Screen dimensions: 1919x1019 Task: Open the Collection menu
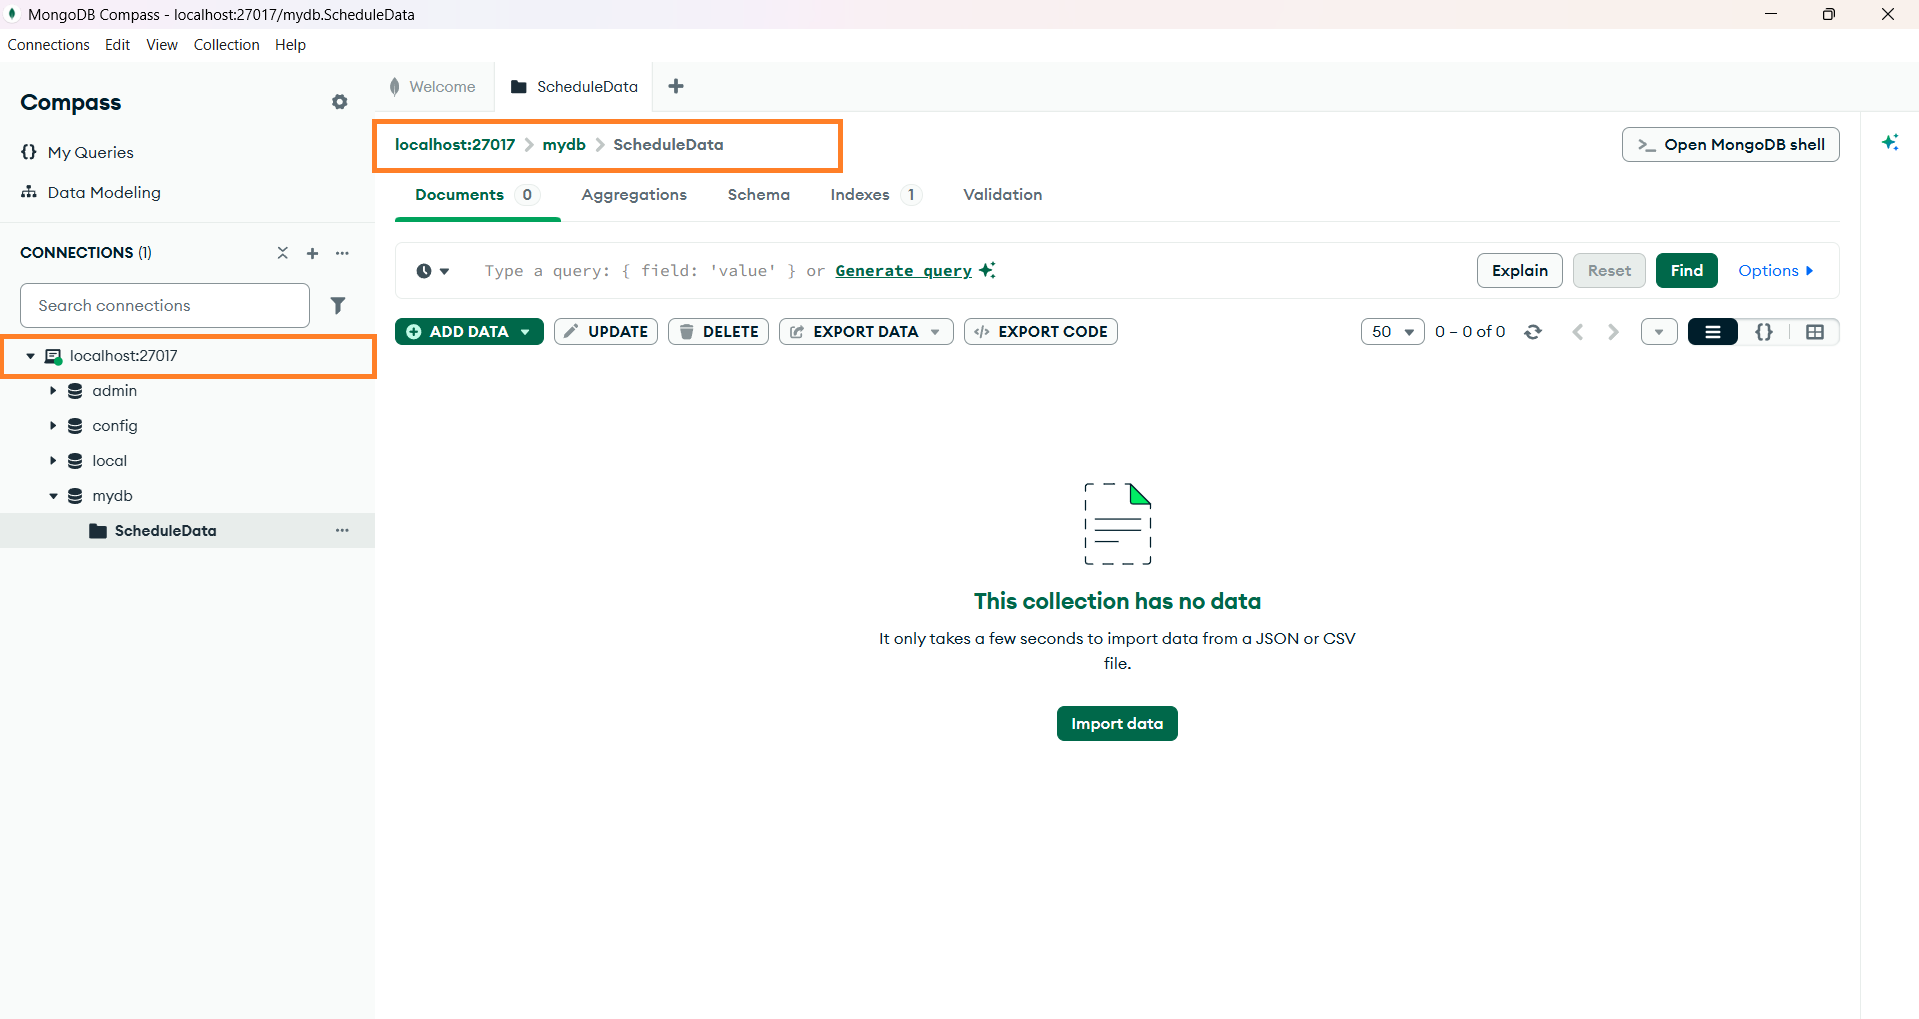pos(226,45)
